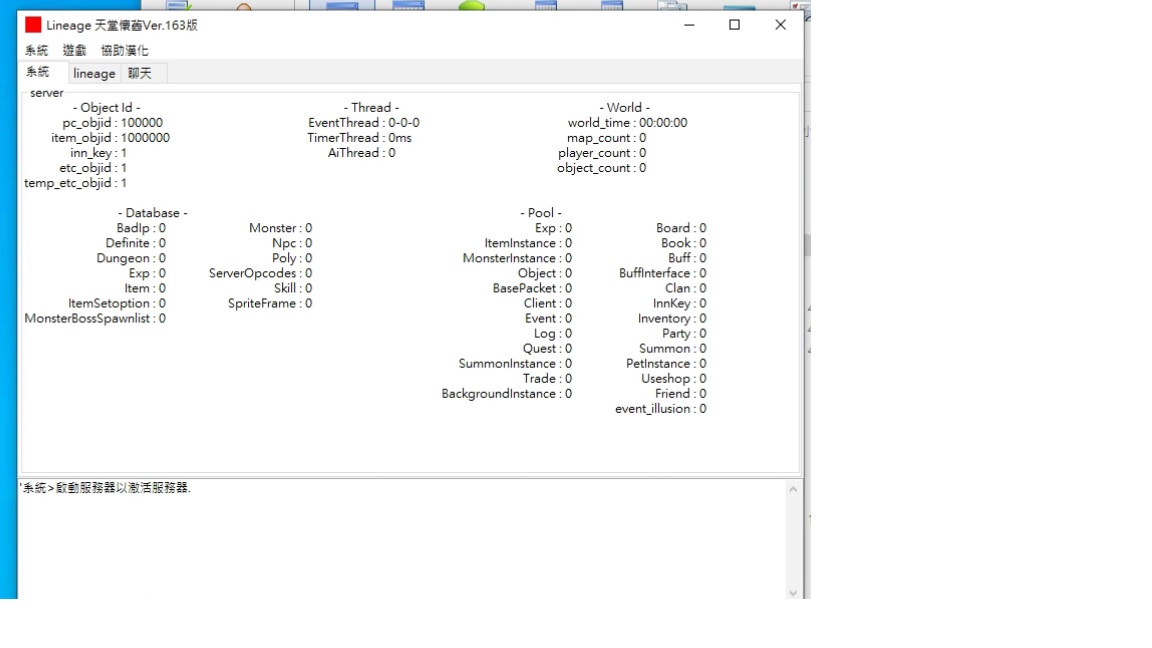Click the MonsterBossSpawnlist : 0 entry

pos(95,319)
